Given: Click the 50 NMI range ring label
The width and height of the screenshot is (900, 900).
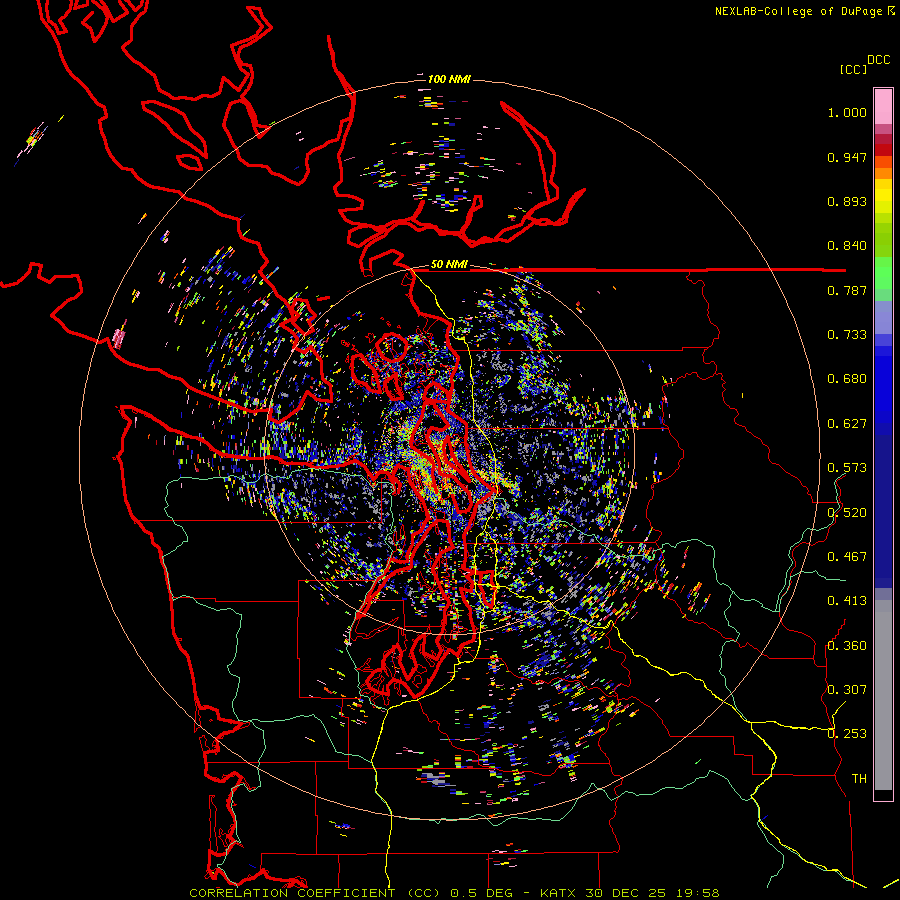Looking at the screenshot, I should 449,265.
